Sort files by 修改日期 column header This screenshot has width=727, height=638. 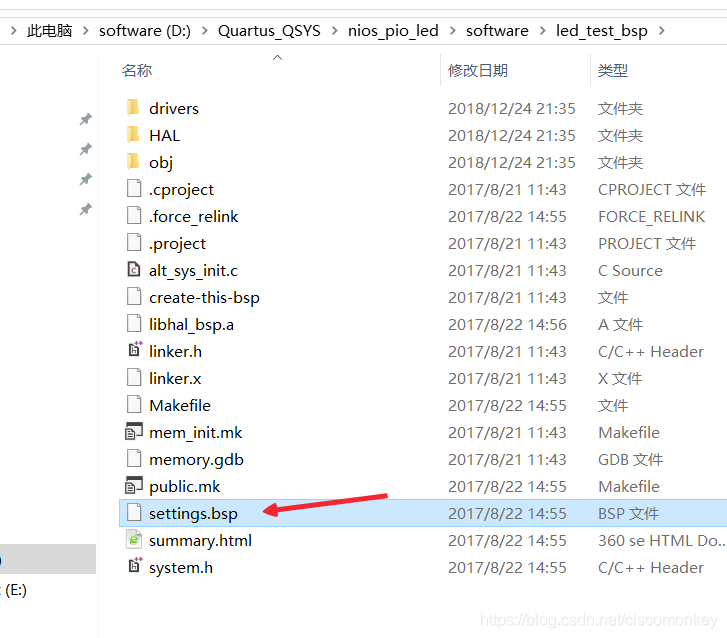point(478,70)
